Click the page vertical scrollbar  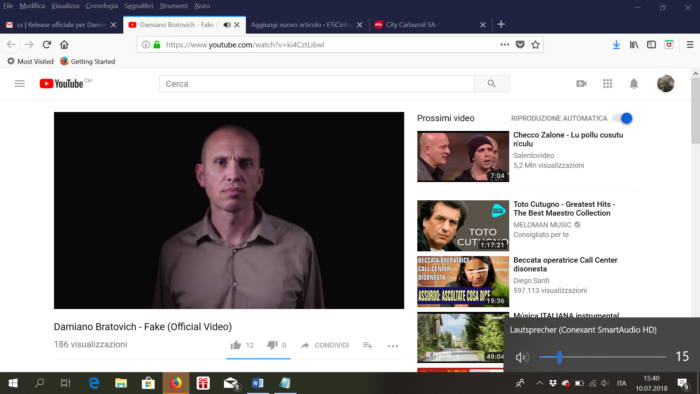[696, 111]
